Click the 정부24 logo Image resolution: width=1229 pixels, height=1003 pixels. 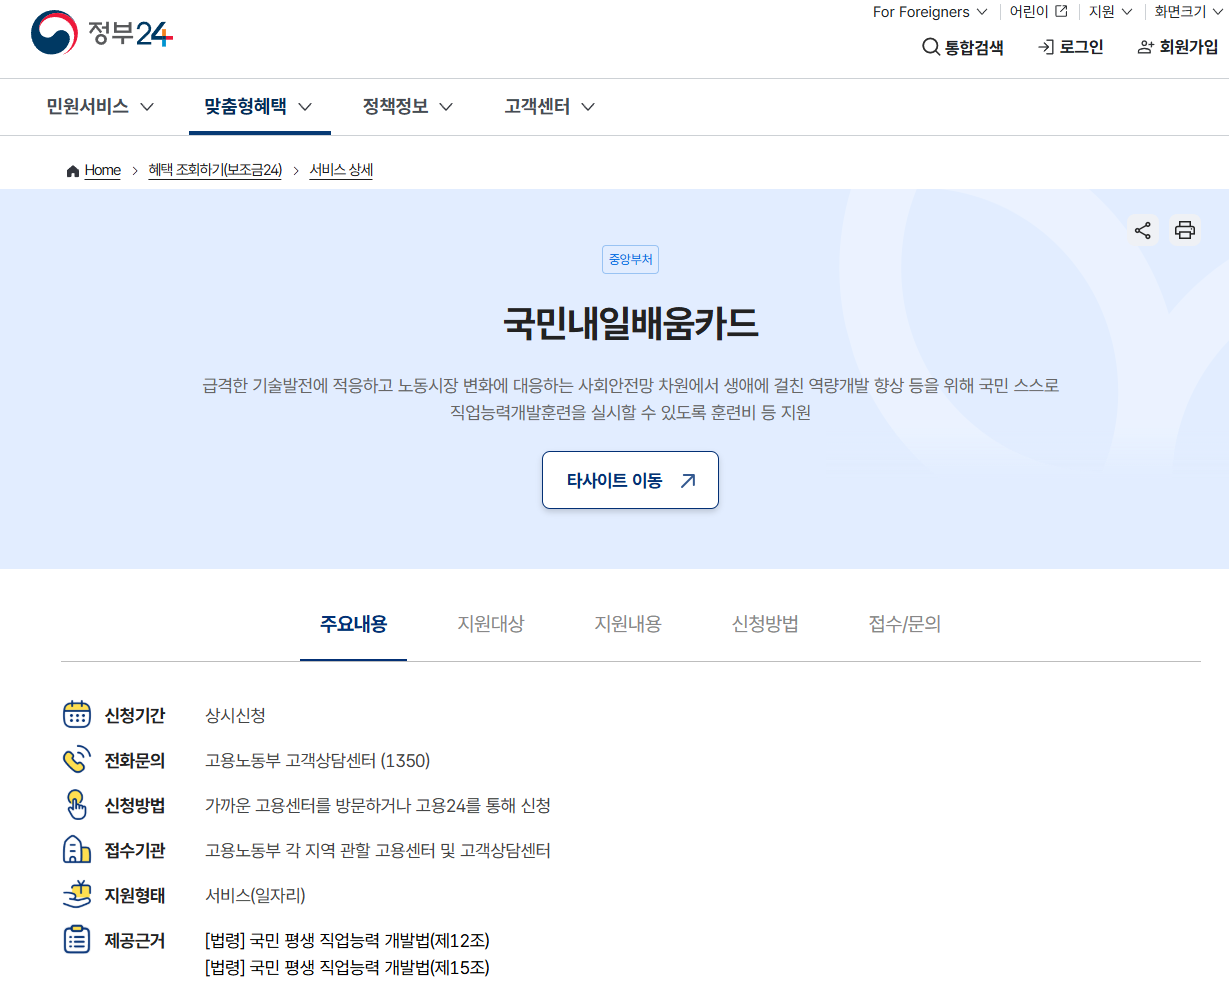click(x=102, y=33)
